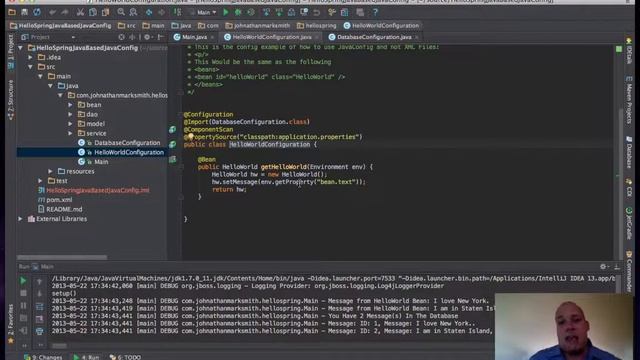Click the Rerun Main button in Run panel
640x360 pixels.
click(x=23, y=281)
